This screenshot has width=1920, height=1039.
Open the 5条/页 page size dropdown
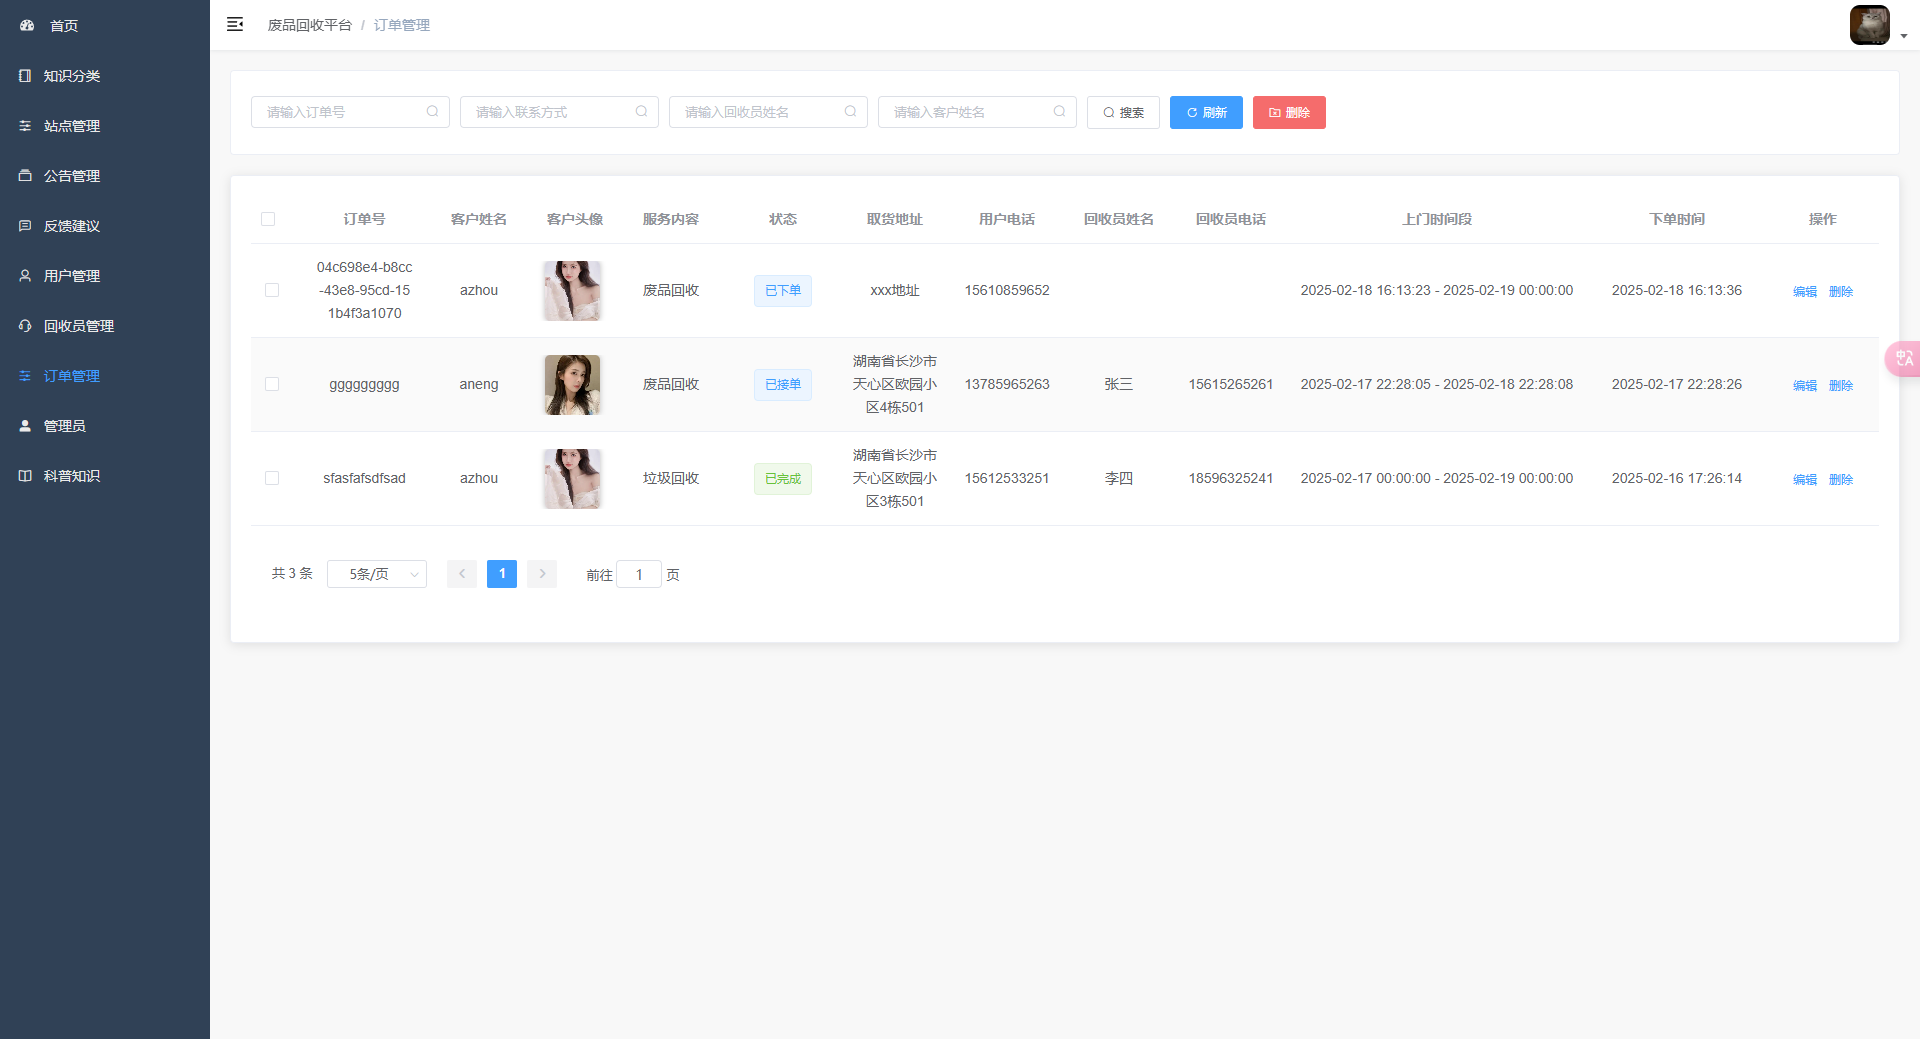pos(377,574)
